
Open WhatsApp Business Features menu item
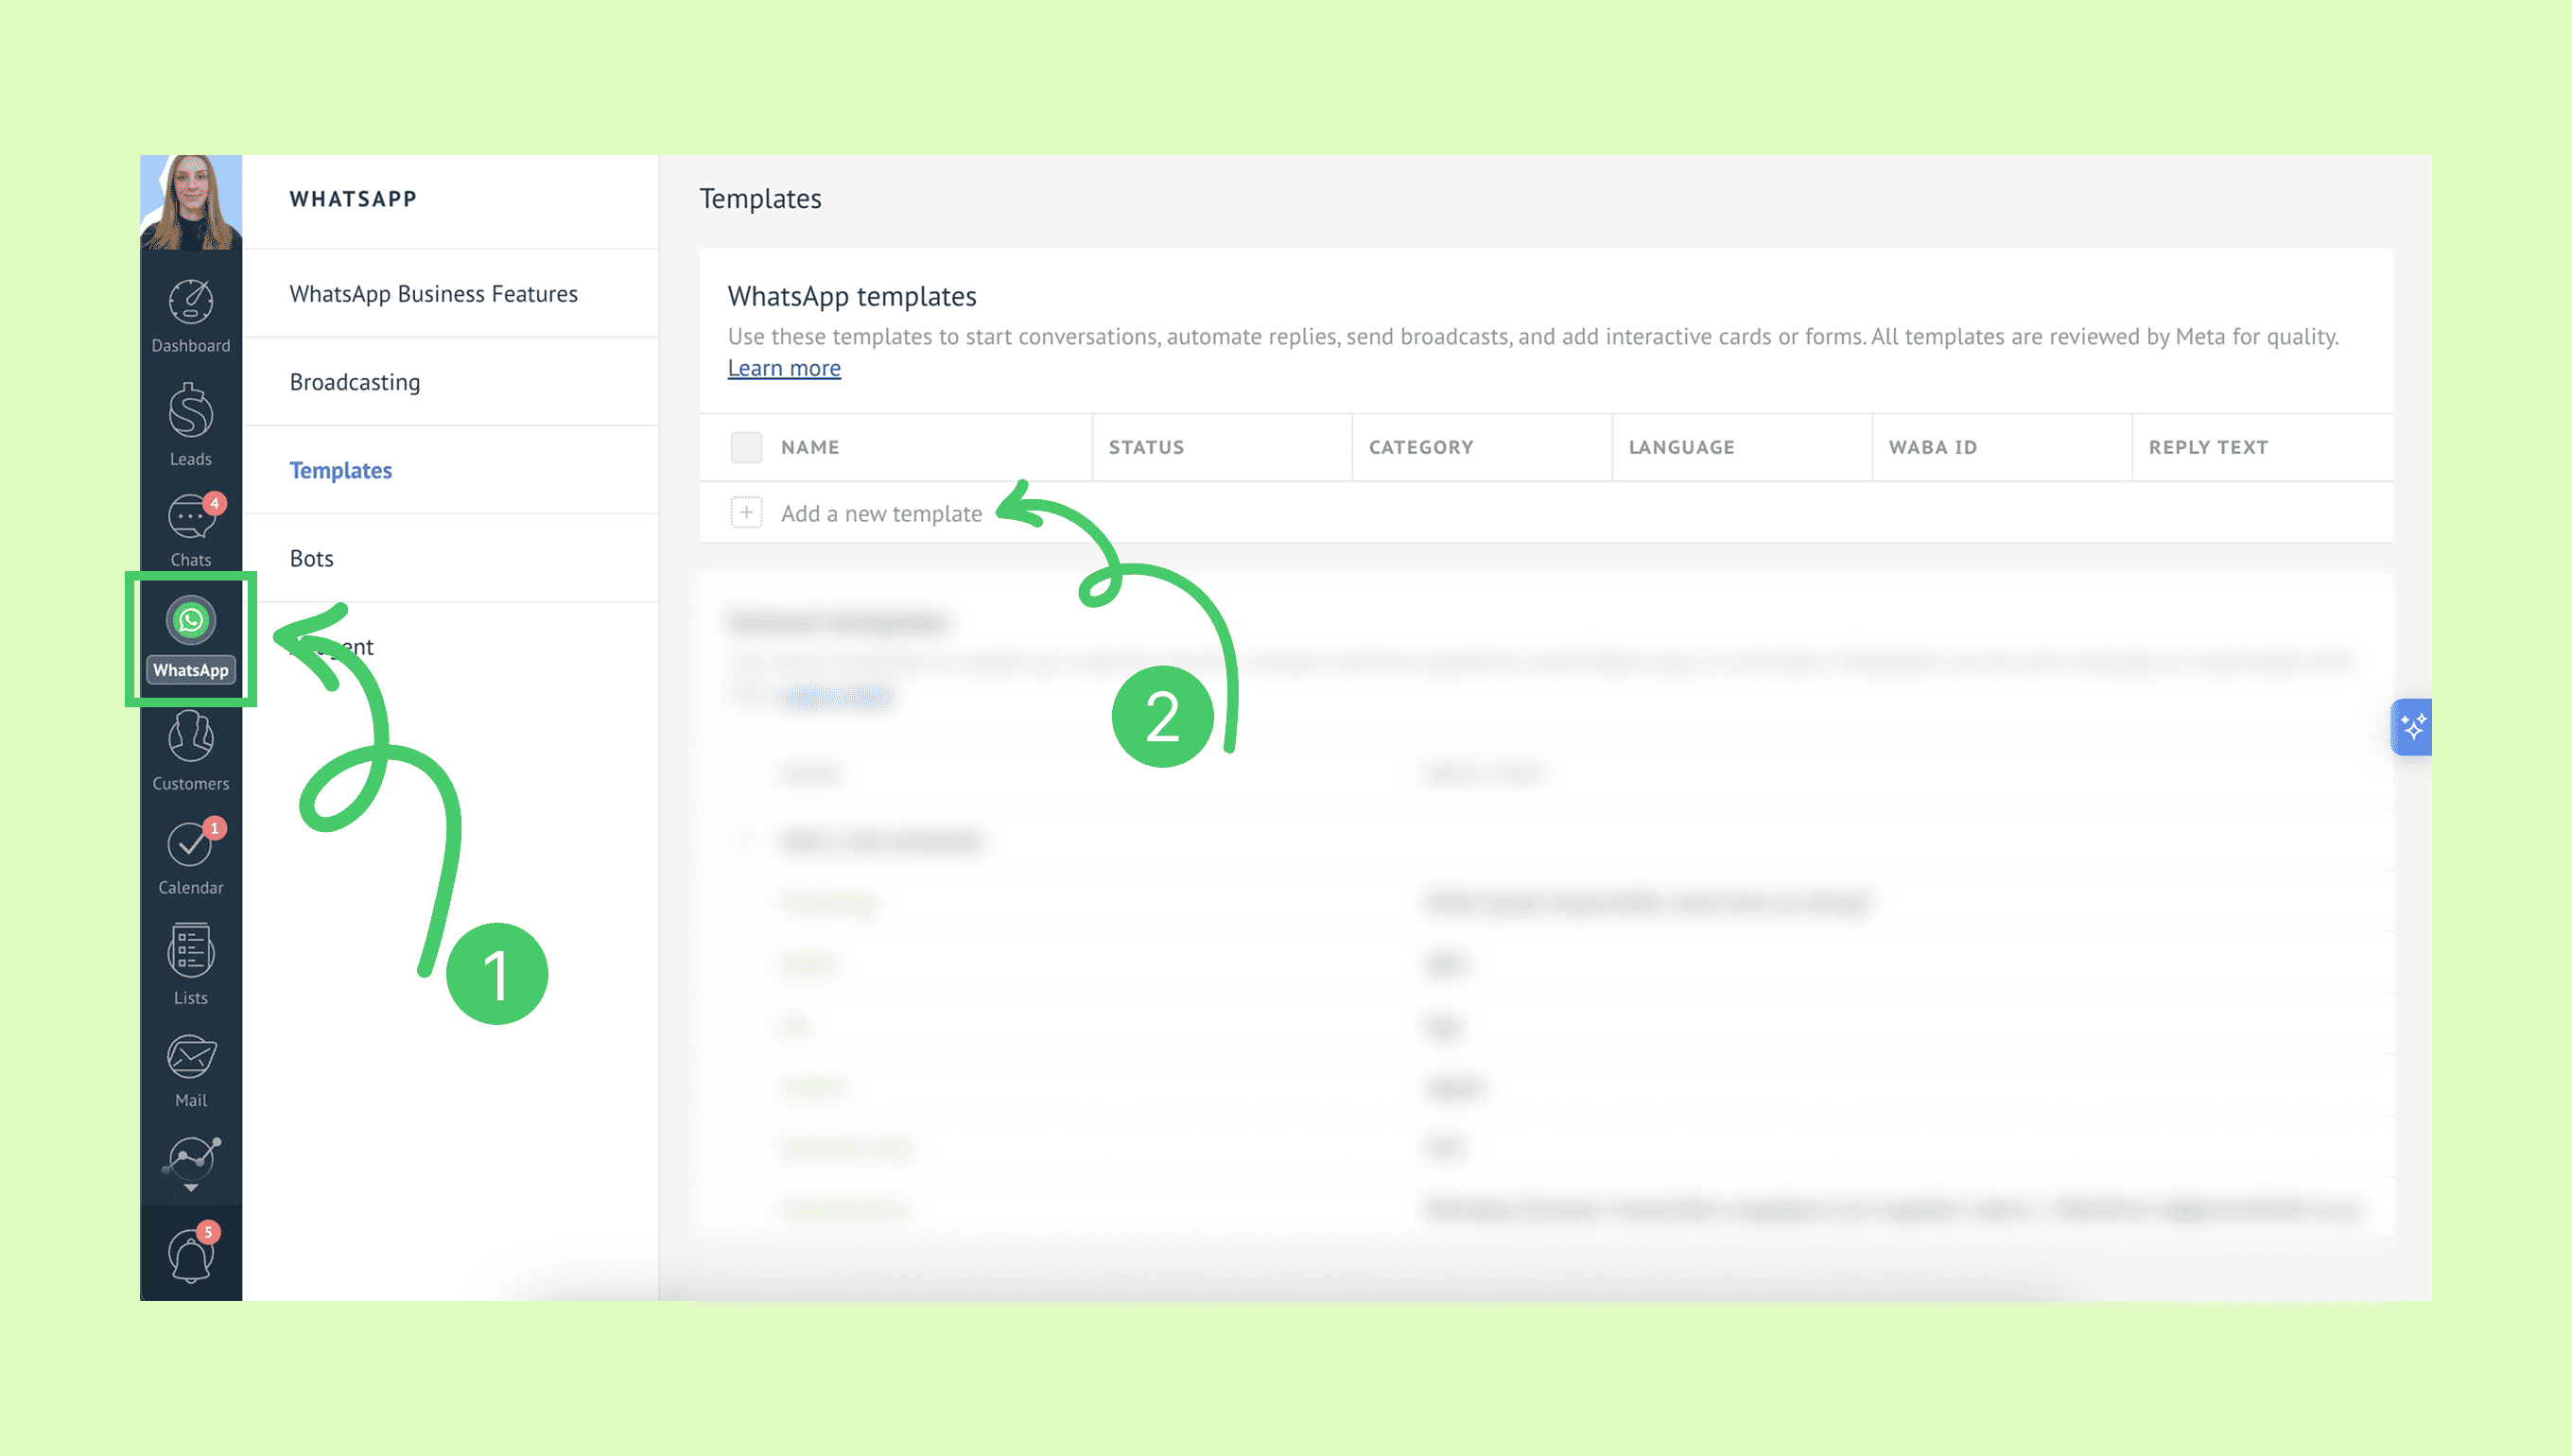click(433, 294)
